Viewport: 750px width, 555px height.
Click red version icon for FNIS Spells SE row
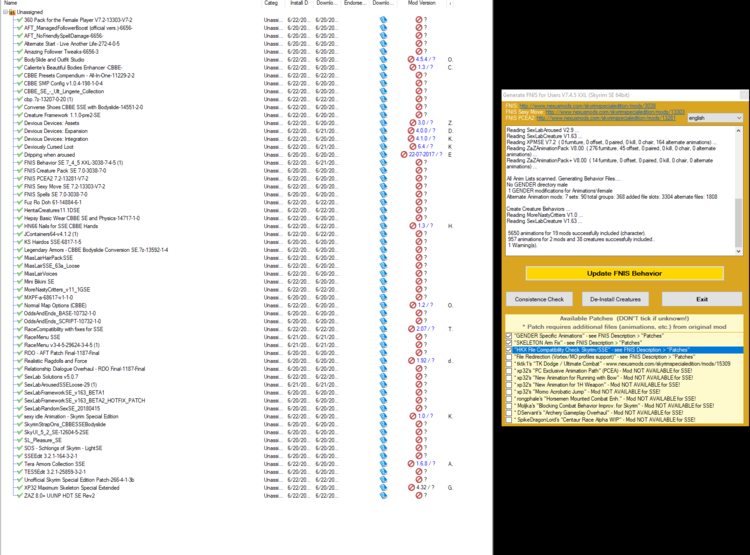(x=419, y=194)
